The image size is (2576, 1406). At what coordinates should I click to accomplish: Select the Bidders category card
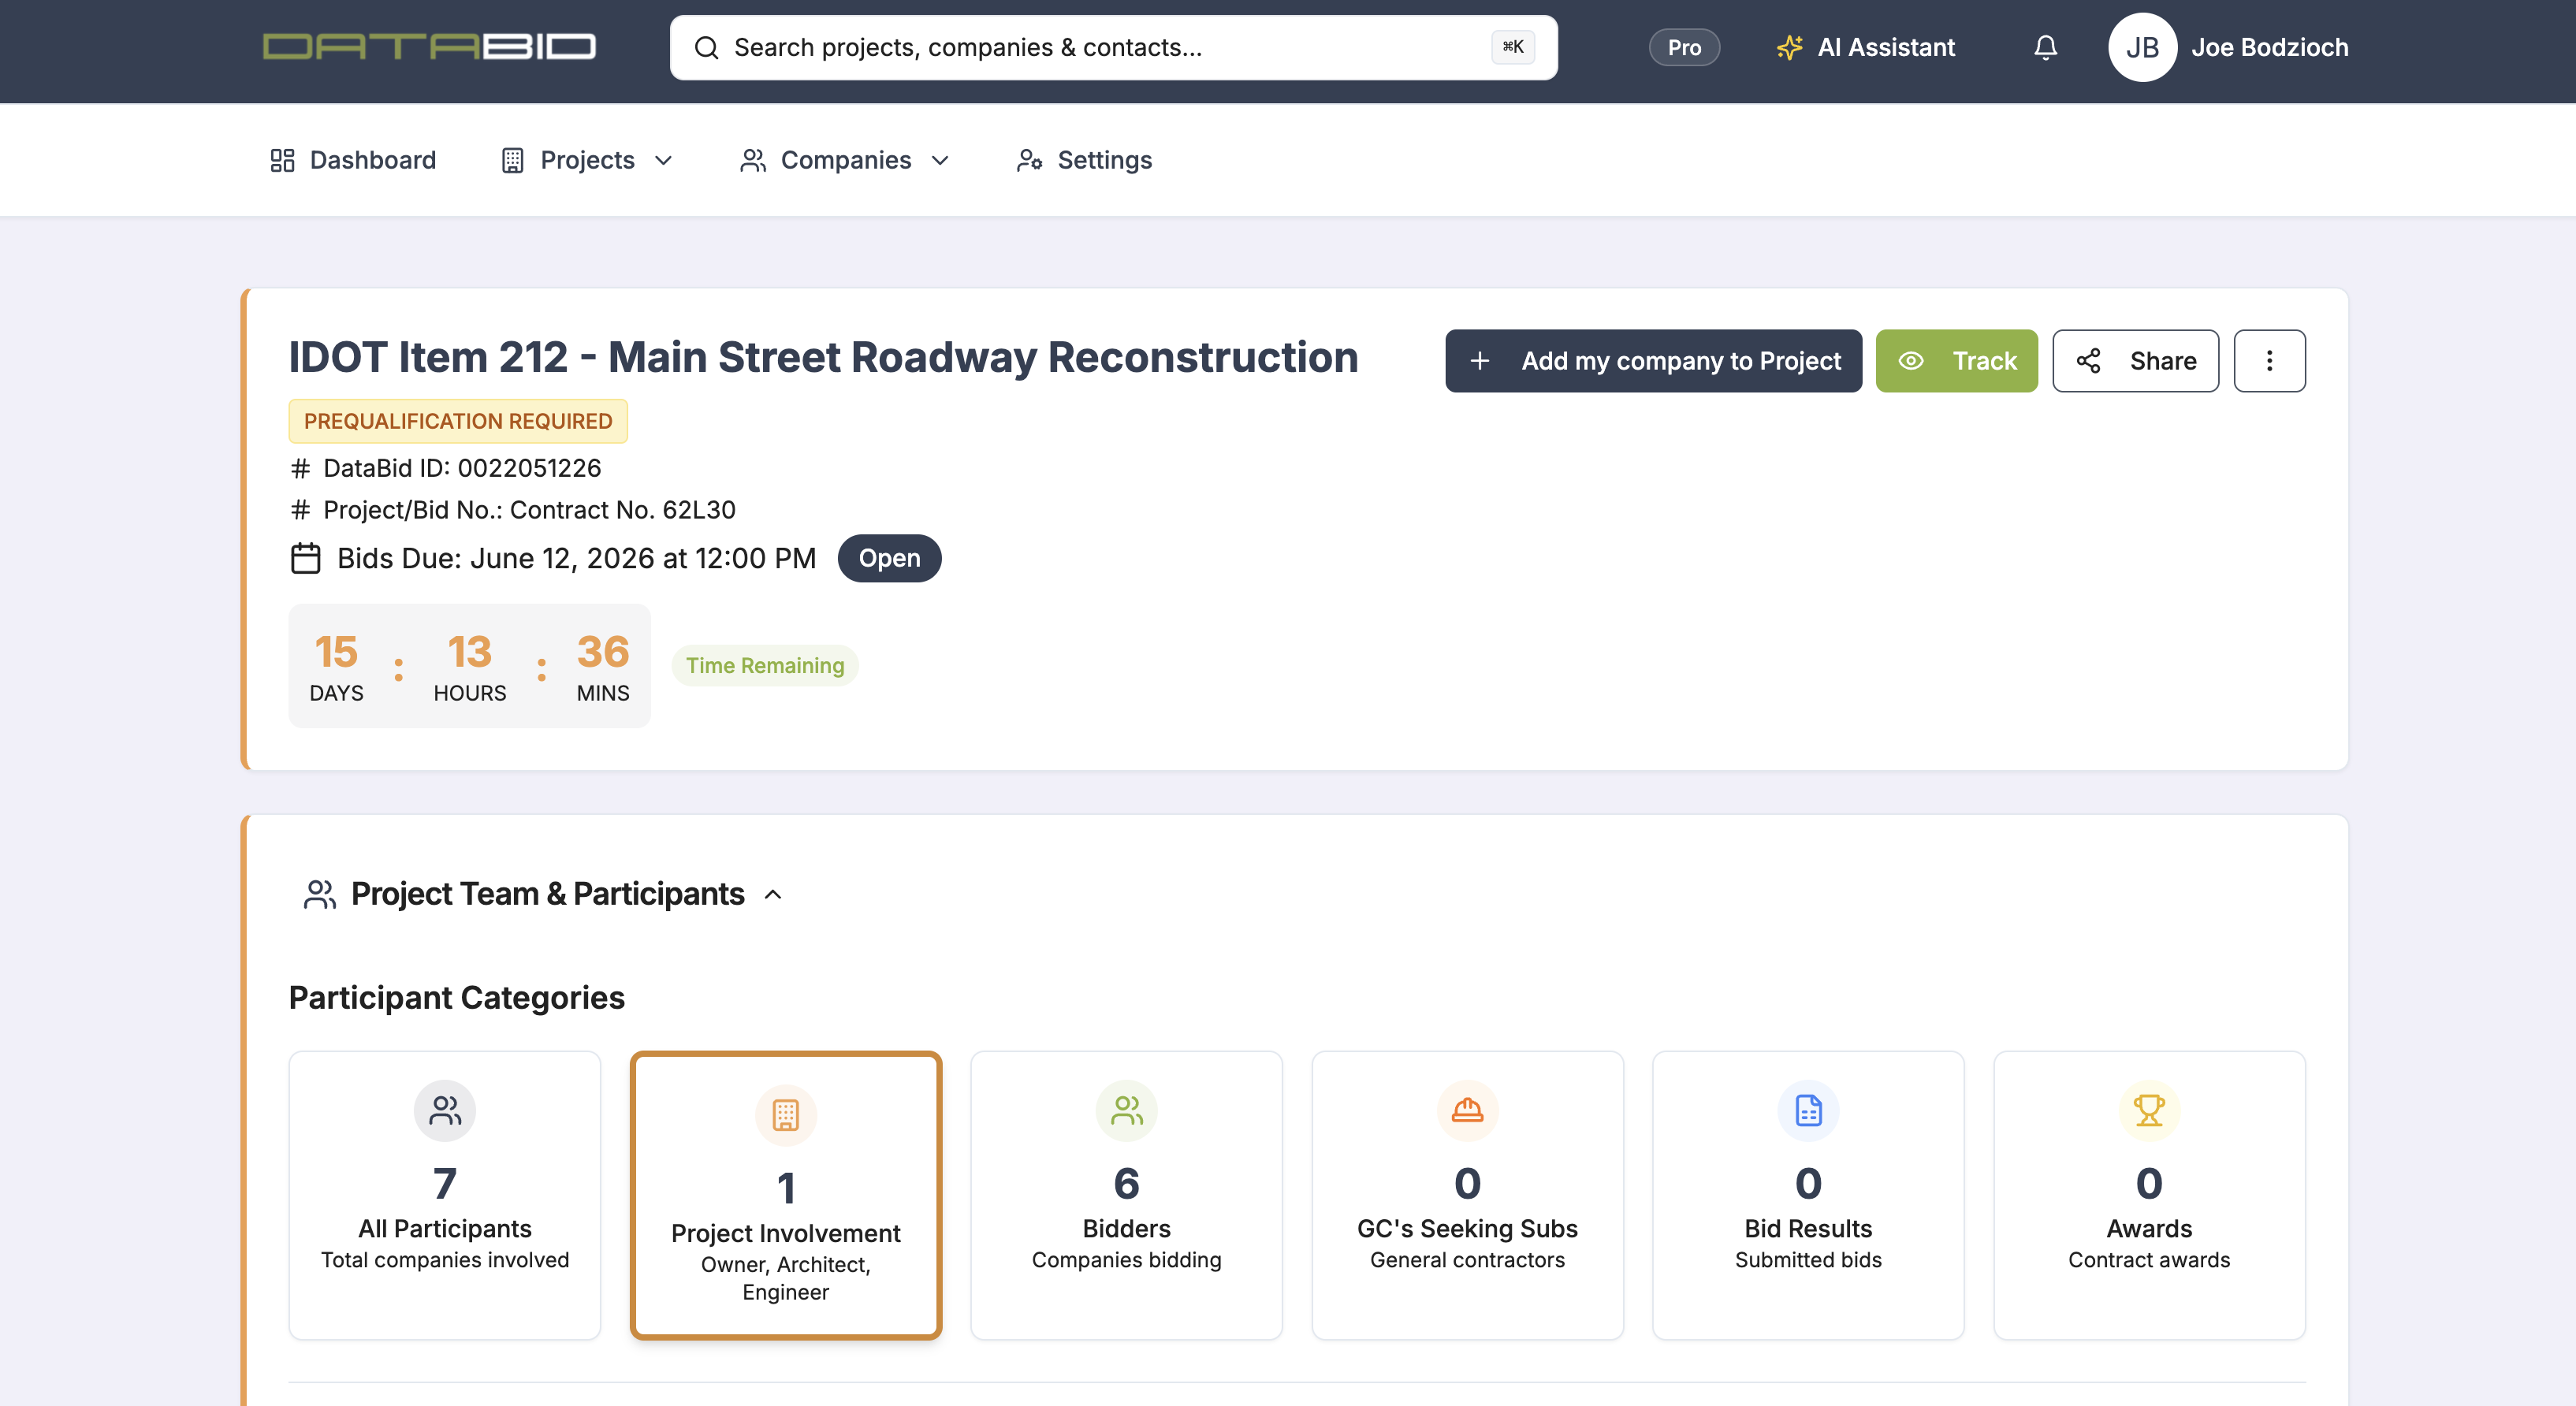1126,1195
